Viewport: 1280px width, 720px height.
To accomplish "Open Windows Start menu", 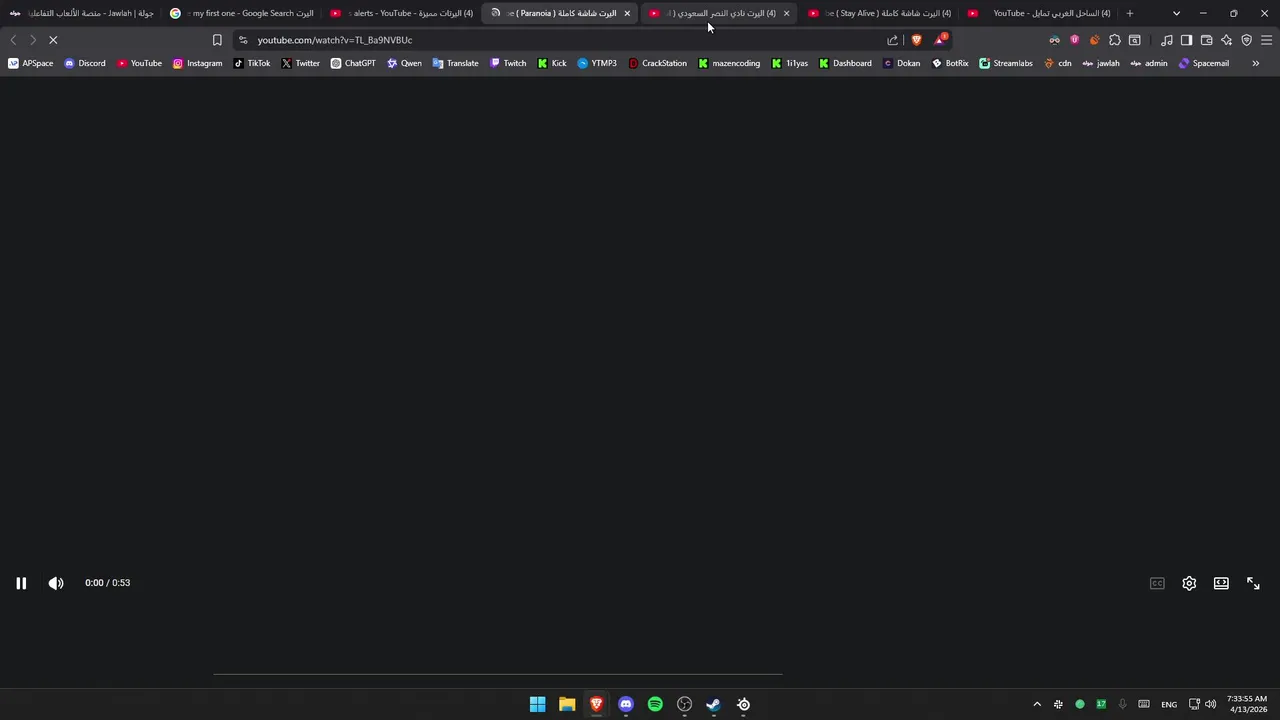I will [x=537, y=704].
